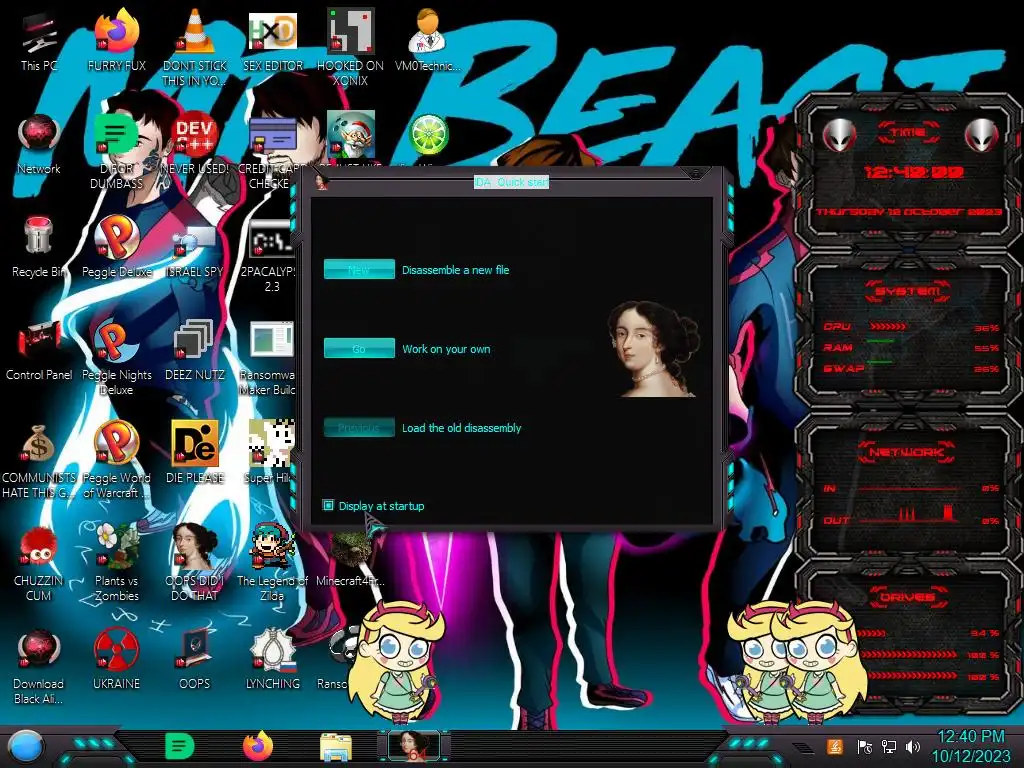This screenshot has height=768, width=1024.
Task: Open the HOOKED ON XONIX icon
Action: 350,33
